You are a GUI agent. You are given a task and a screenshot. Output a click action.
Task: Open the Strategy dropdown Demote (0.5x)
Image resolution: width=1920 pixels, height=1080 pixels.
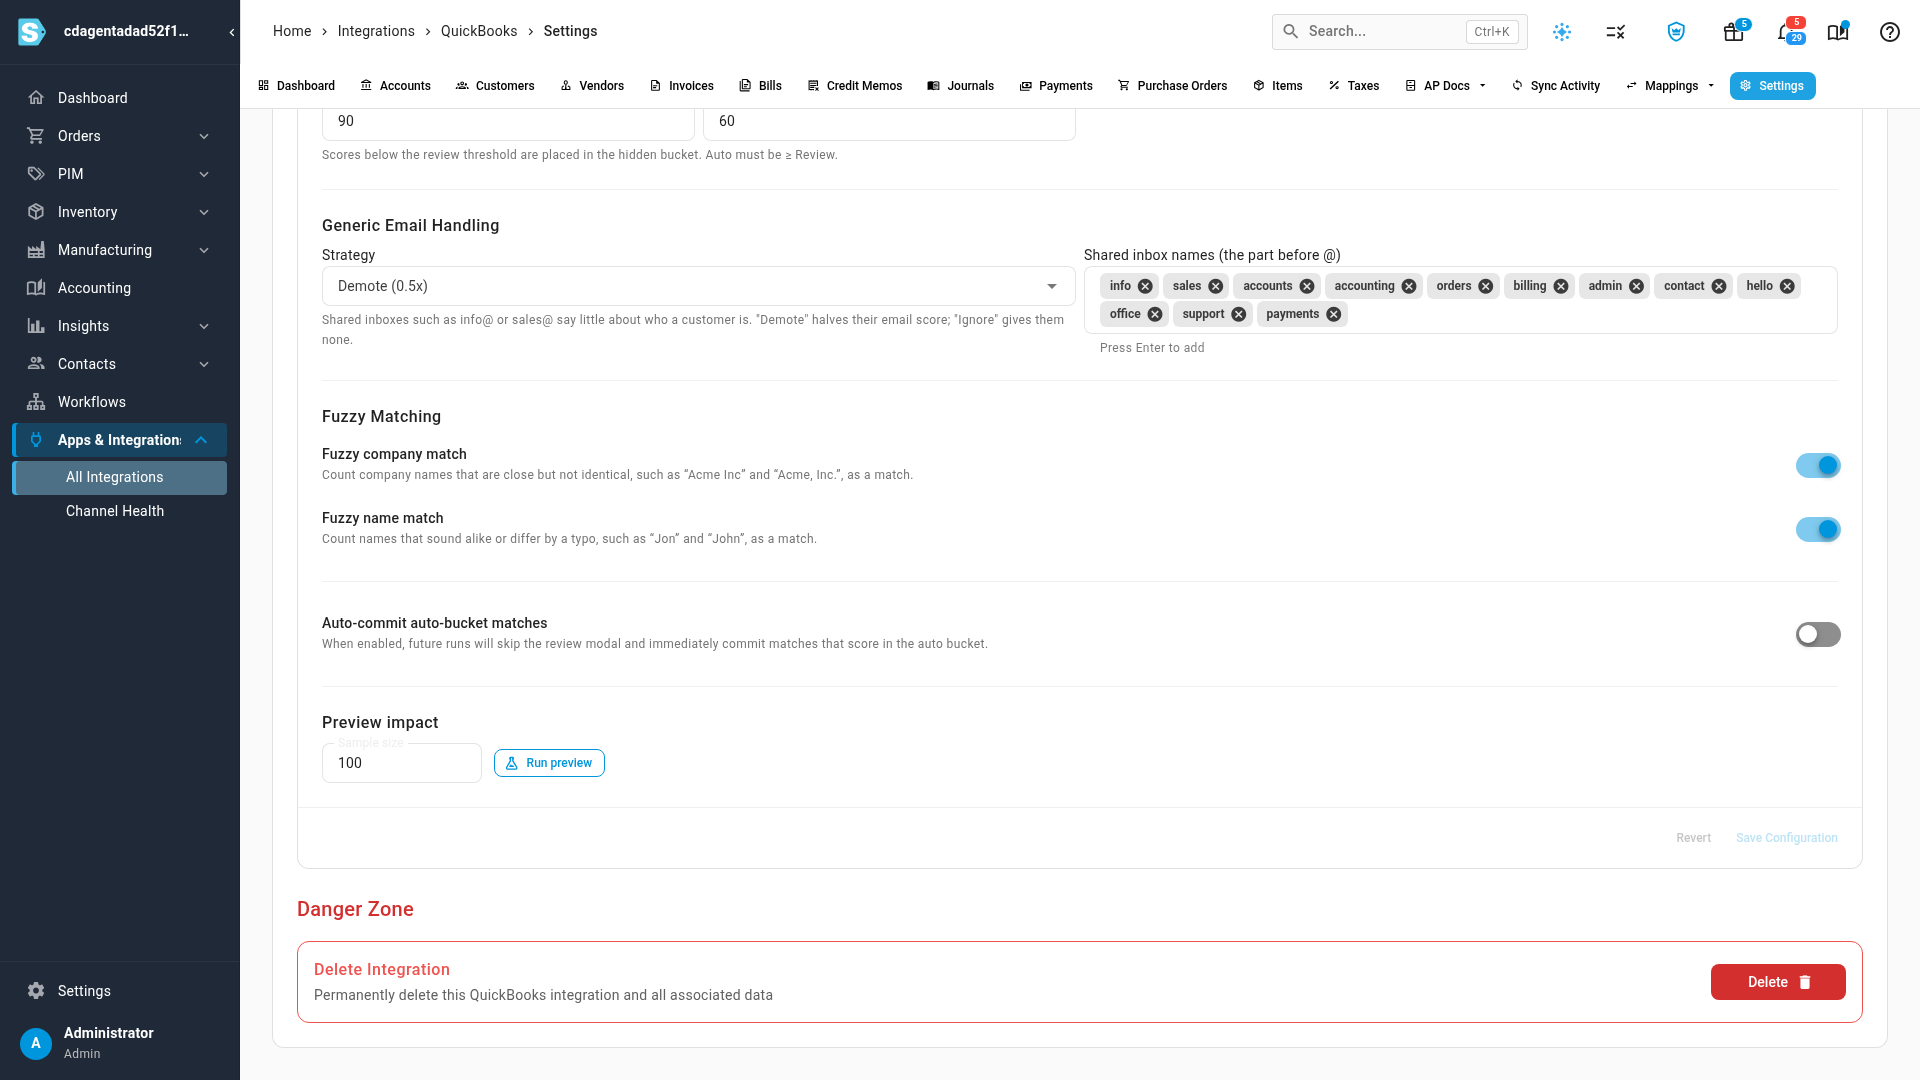[698, 286]
